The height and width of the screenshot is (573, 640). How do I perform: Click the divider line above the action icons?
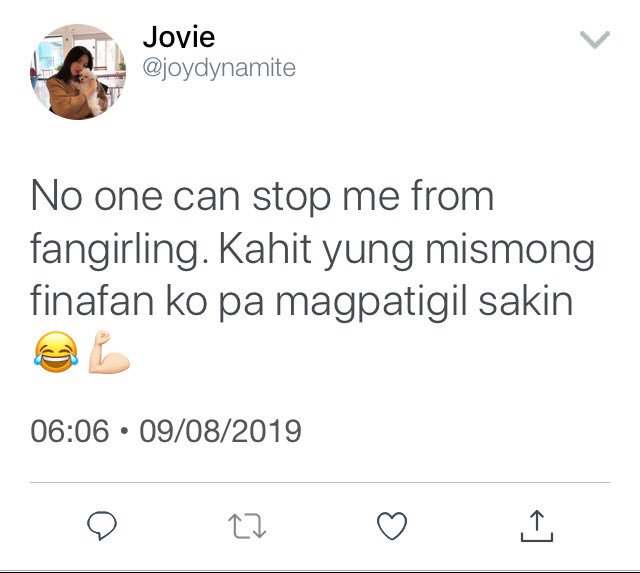click(320, 482)
